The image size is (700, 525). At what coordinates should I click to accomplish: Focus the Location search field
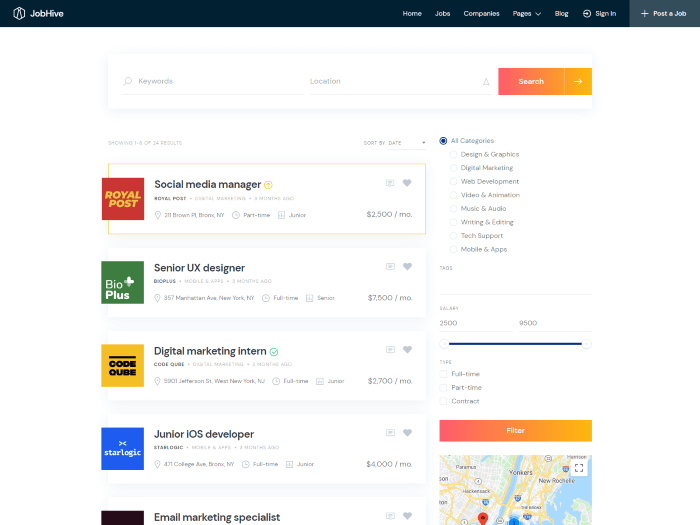pos(400,81)
